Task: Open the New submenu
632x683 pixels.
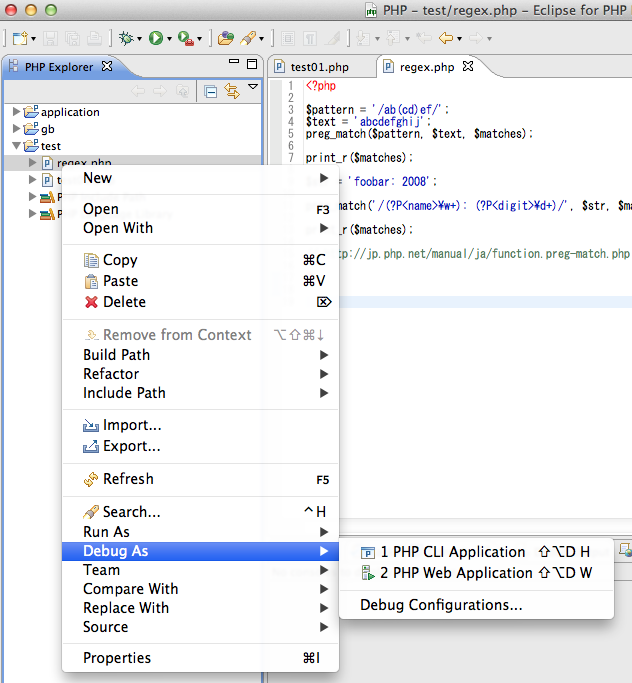Action: pyautogui.click(x=200, y=178)
